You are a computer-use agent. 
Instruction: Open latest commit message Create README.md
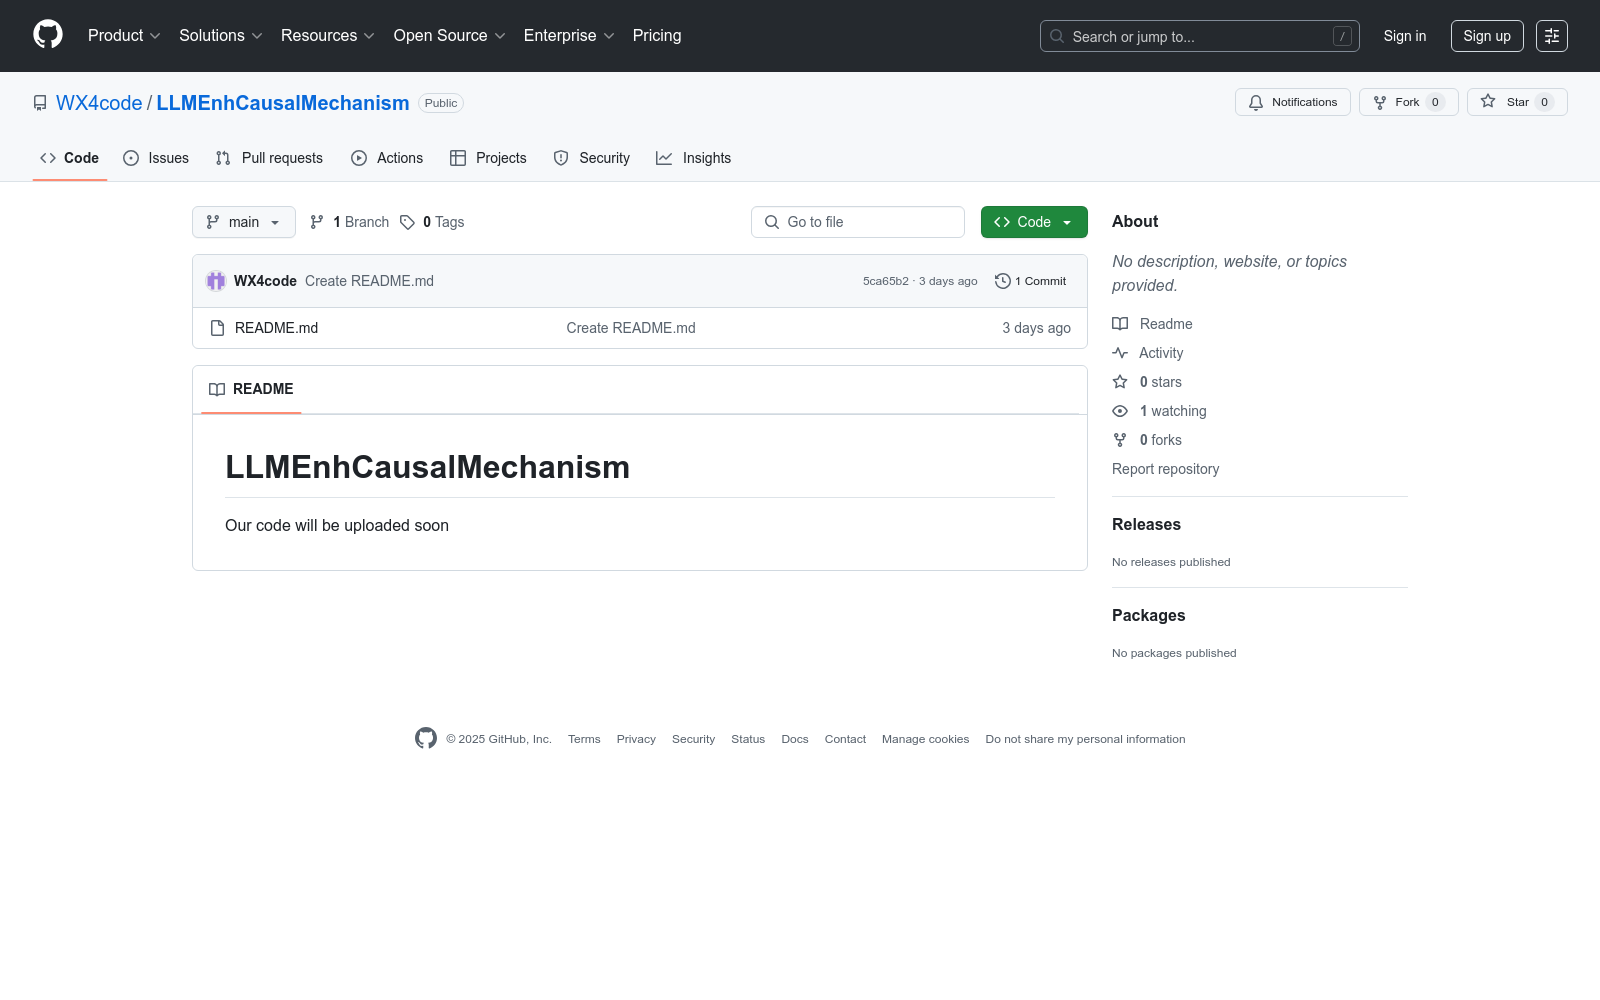(369, 281)
